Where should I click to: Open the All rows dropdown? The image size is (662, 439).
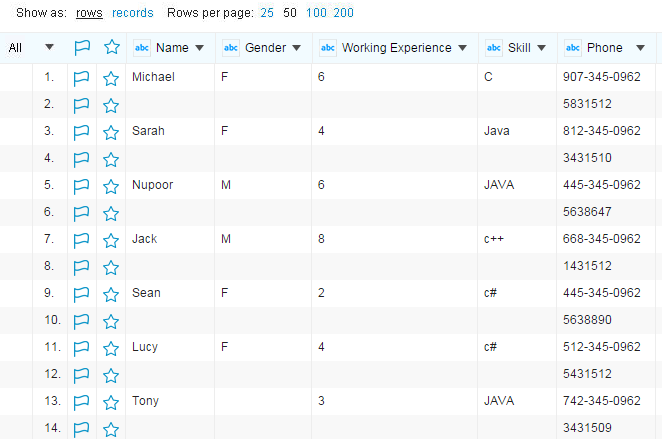tap(49, 48)
